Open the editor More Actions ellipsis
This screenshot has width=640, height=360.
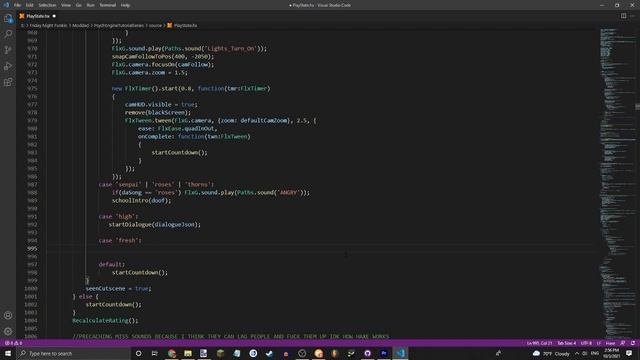click(x=632, y=16)
